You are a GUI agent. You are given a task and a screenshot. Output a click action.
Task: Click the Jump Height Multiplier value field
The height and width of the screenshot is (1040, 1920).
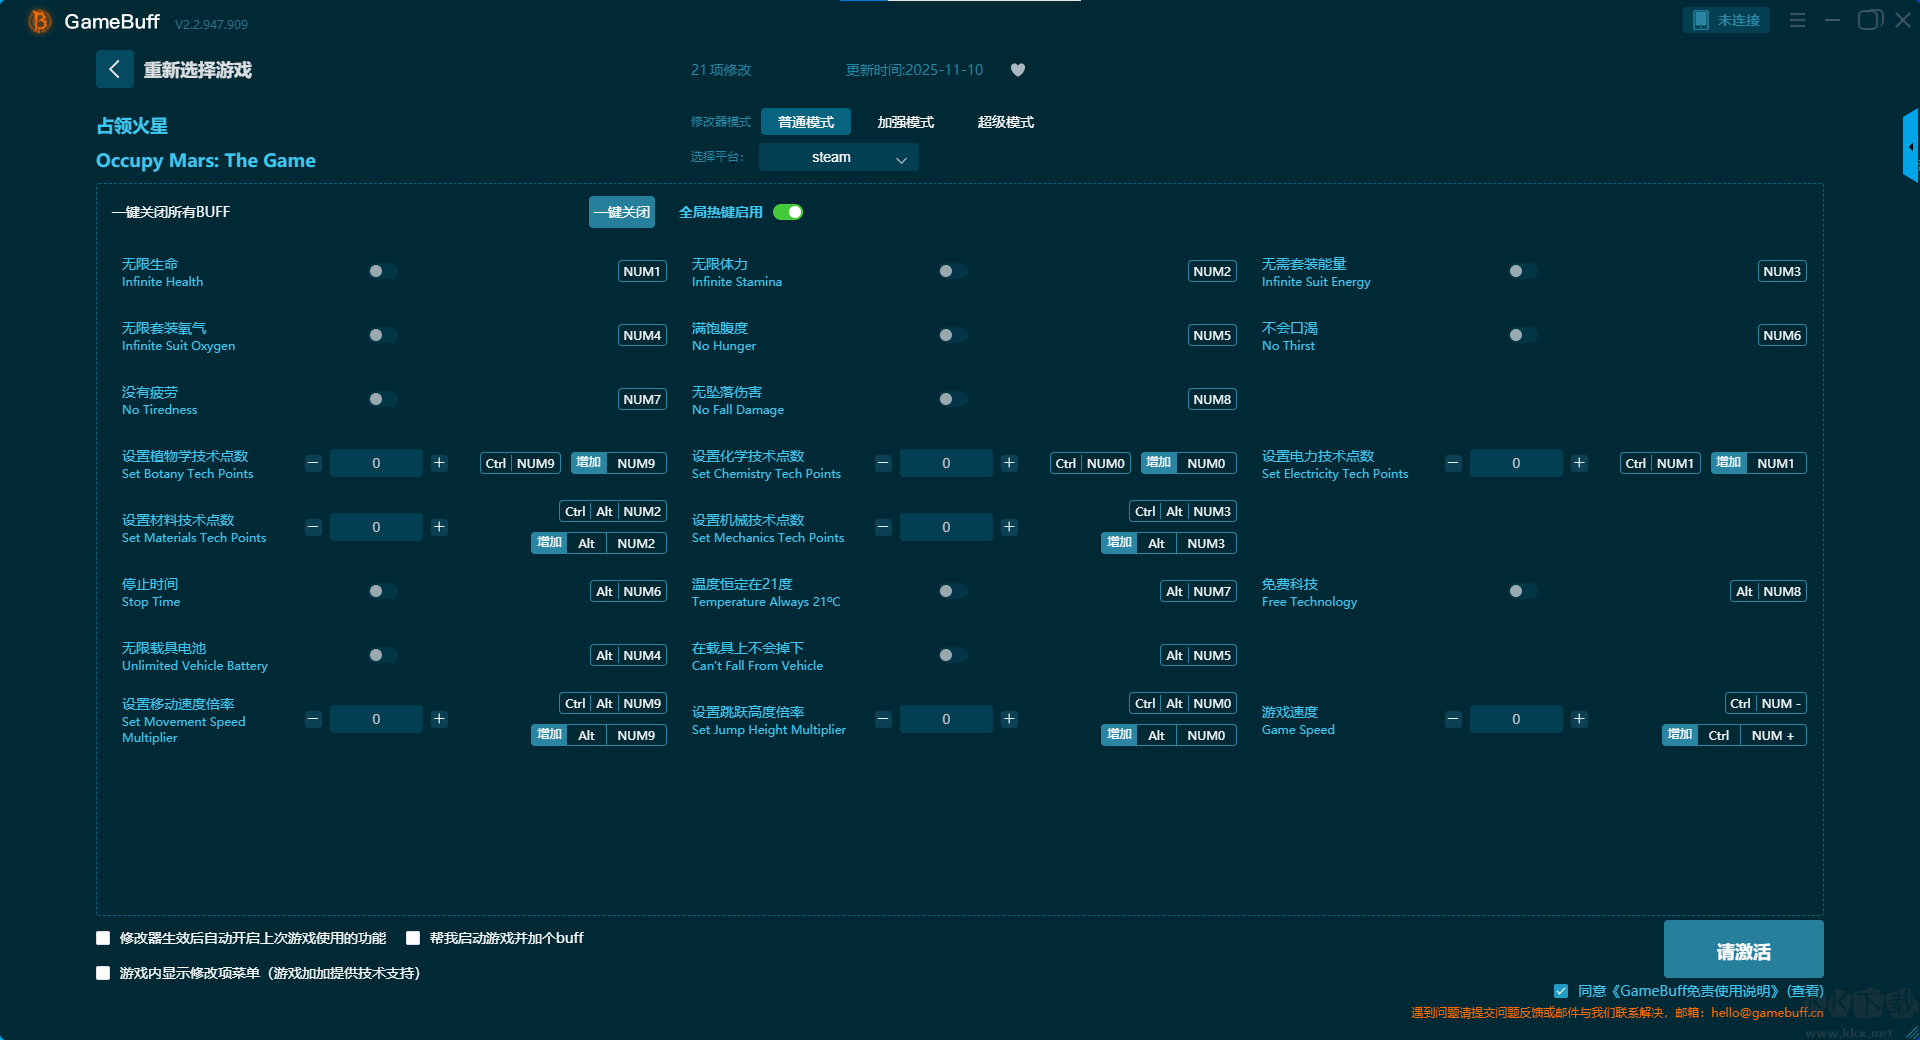(x=946, y=719)
